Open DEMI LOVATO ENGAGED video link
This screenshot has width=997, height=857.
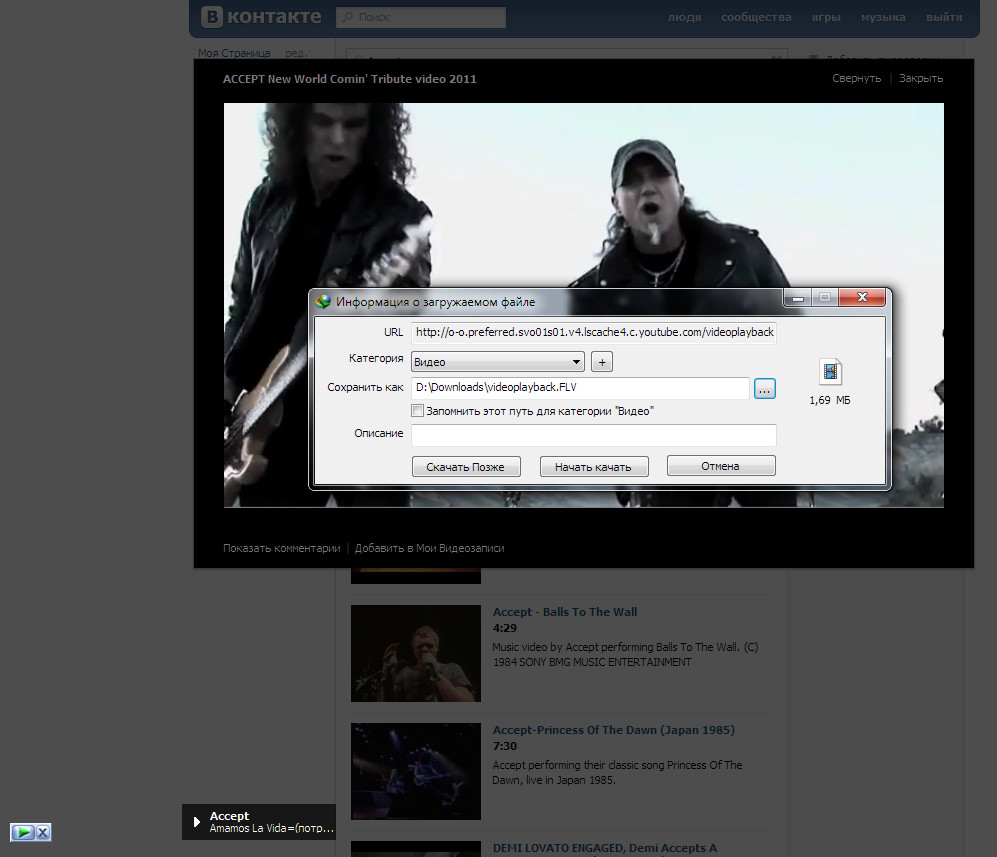(605, 848)
